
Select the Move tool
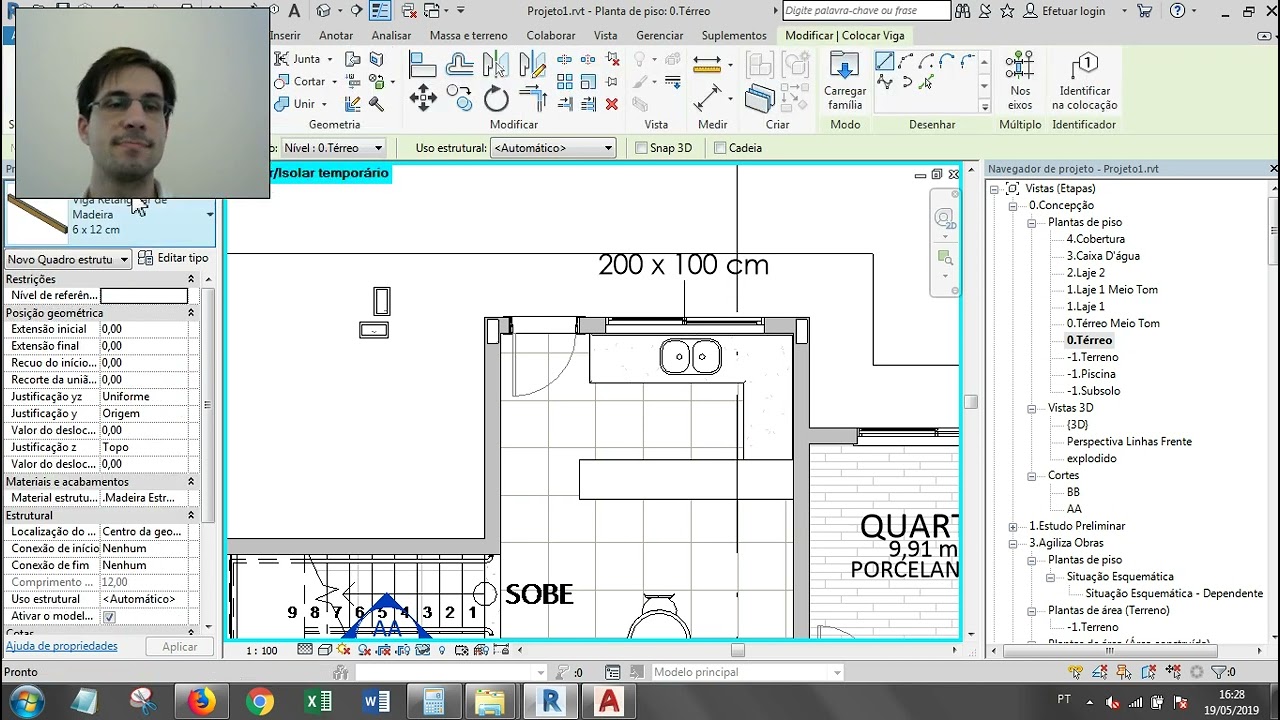[x=423, y=98]
